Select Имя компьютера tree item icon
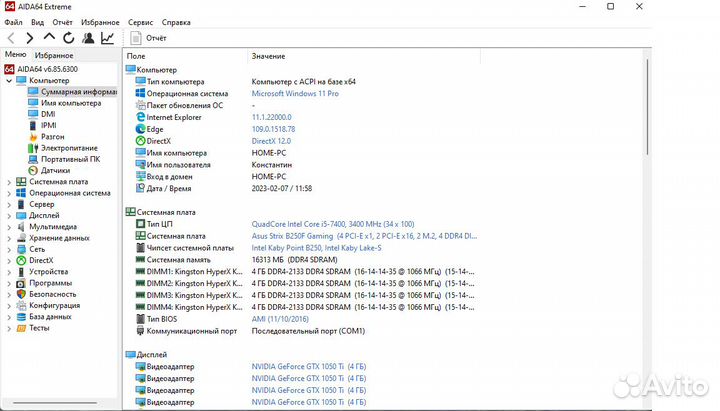Image resolution: width=720 pixels, height=411 pixels. pos(33,103)
